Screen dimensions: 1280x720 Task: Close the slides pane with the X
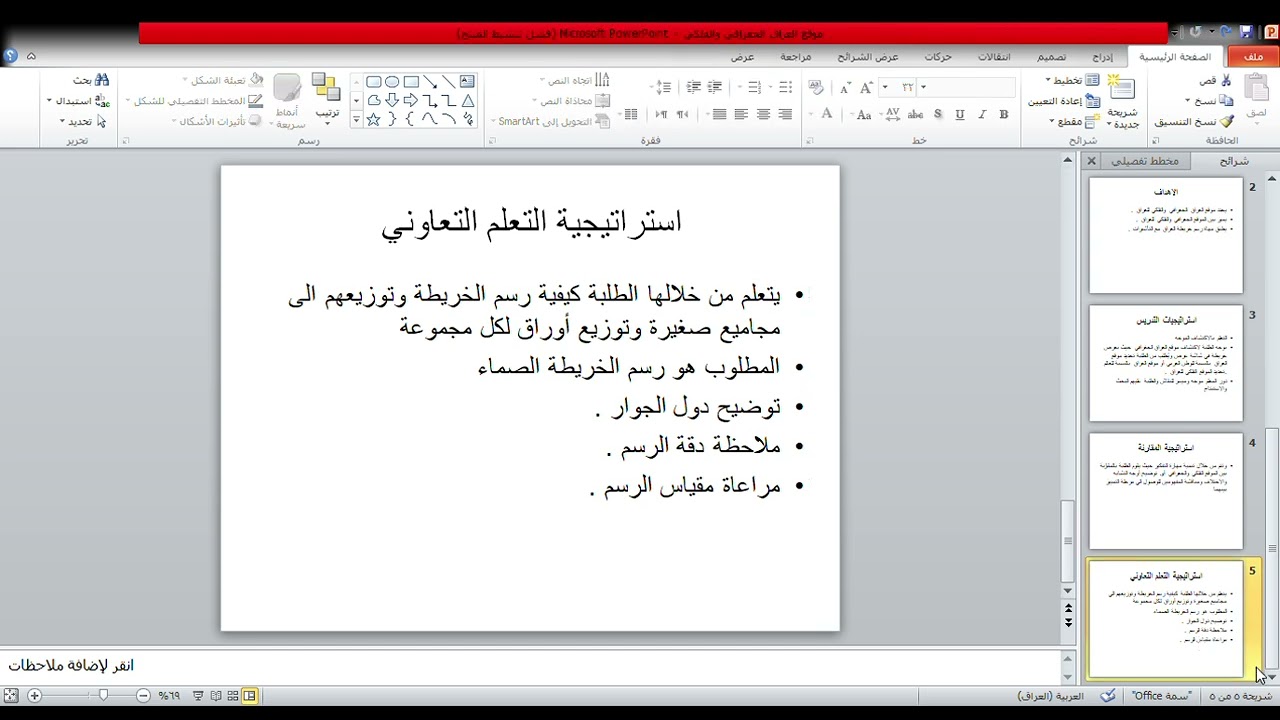[x=1091, y=161]
